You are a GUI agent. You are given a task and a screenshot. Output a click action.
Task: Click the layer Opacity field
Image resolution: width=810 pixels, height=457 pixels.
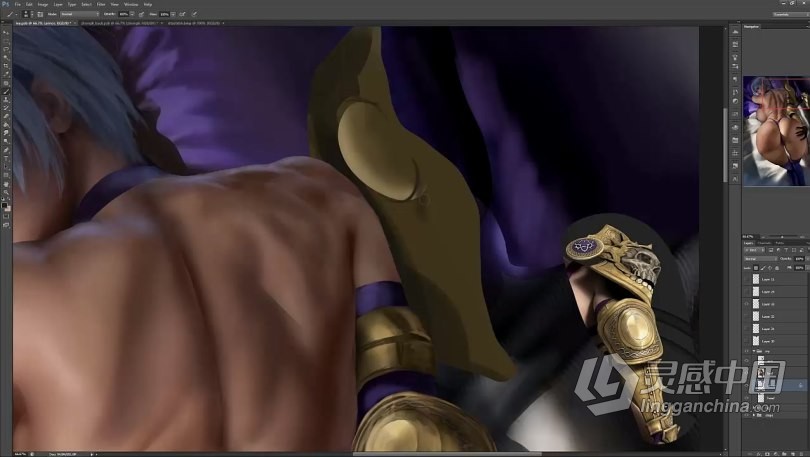(800, 259)
